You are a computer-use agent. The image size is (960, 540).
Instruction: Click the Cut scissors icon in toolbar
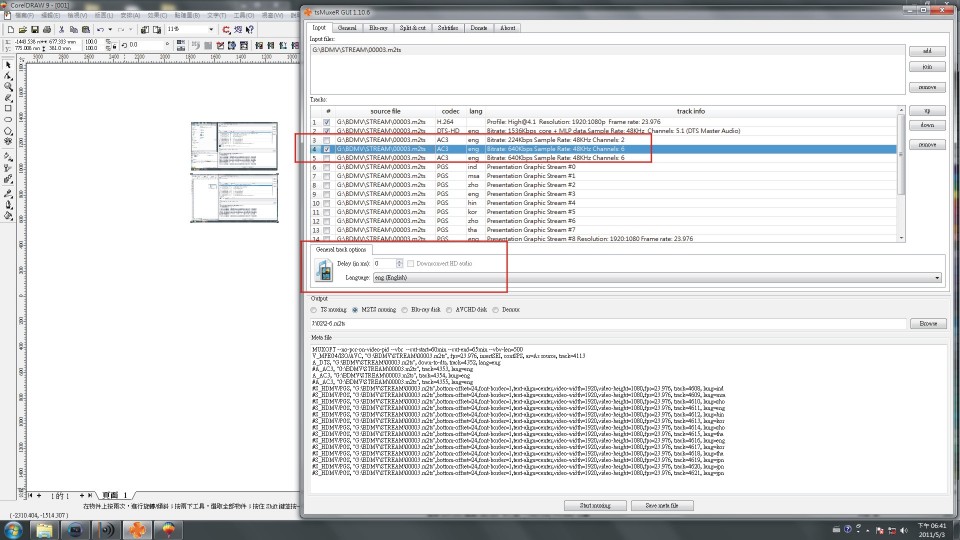point(60,30)
